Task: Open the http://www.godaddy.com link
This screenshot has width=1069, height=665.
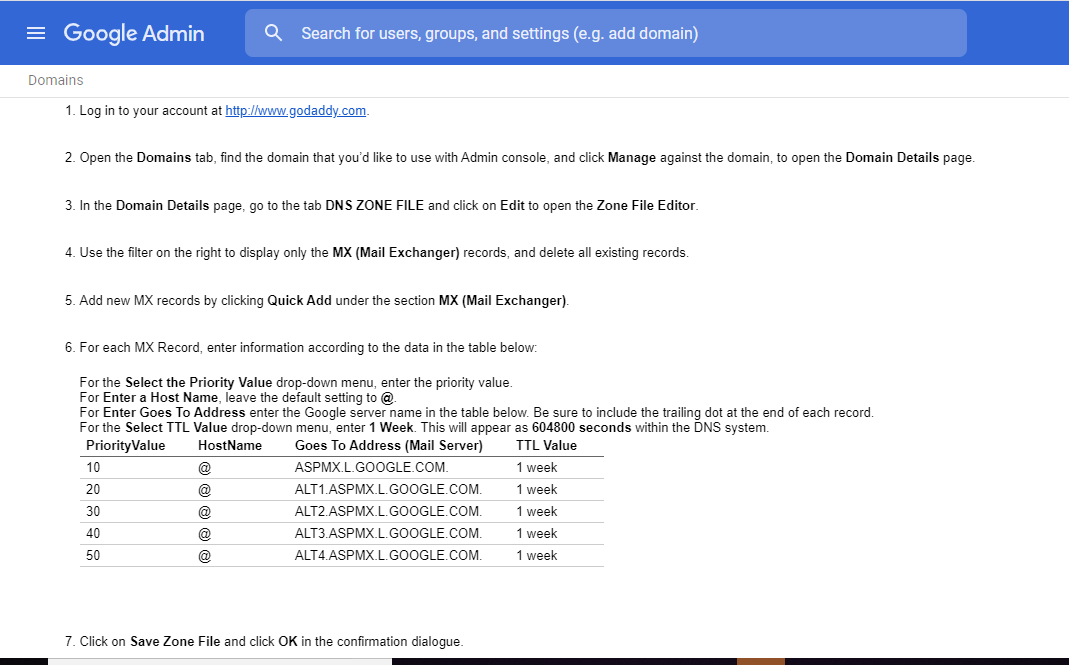Action: [296, 110]
